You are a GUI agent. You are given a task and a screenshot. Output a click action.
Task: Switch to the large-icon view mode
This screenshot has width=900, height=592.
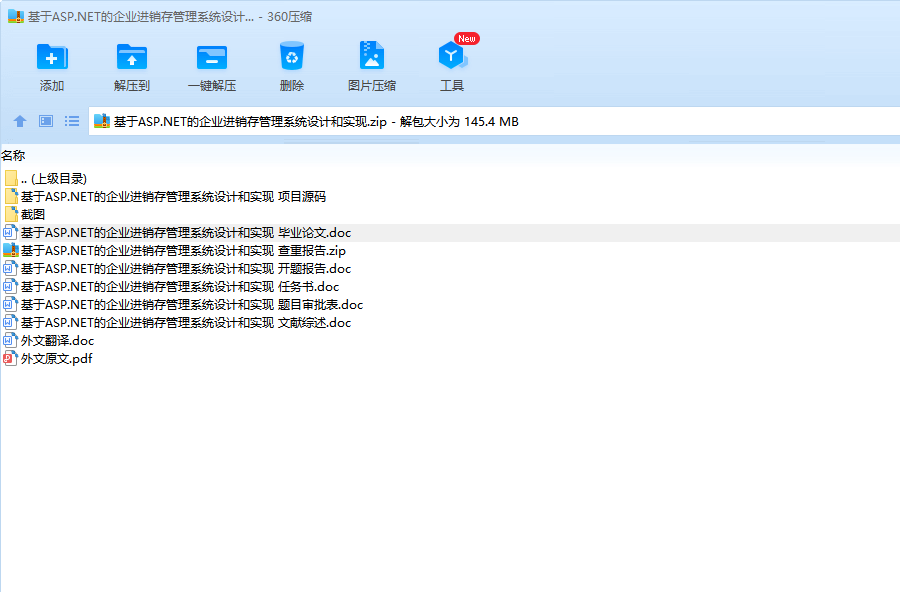click(46, 121)
